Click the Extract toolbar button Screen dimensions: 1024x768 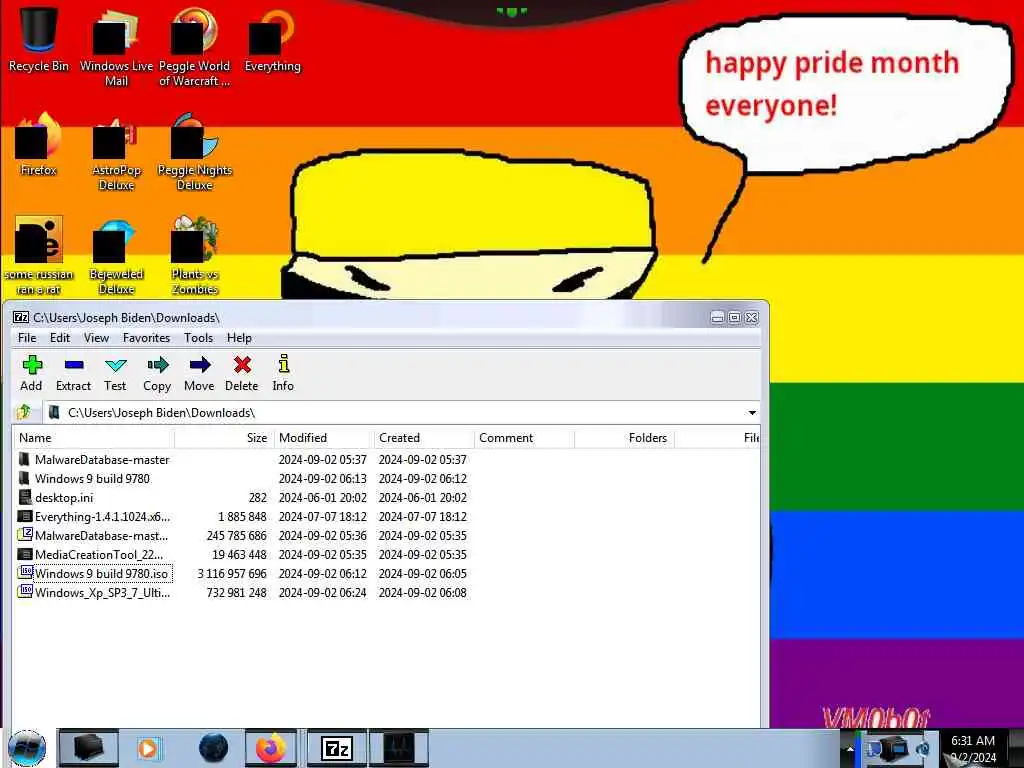(73, 373)
